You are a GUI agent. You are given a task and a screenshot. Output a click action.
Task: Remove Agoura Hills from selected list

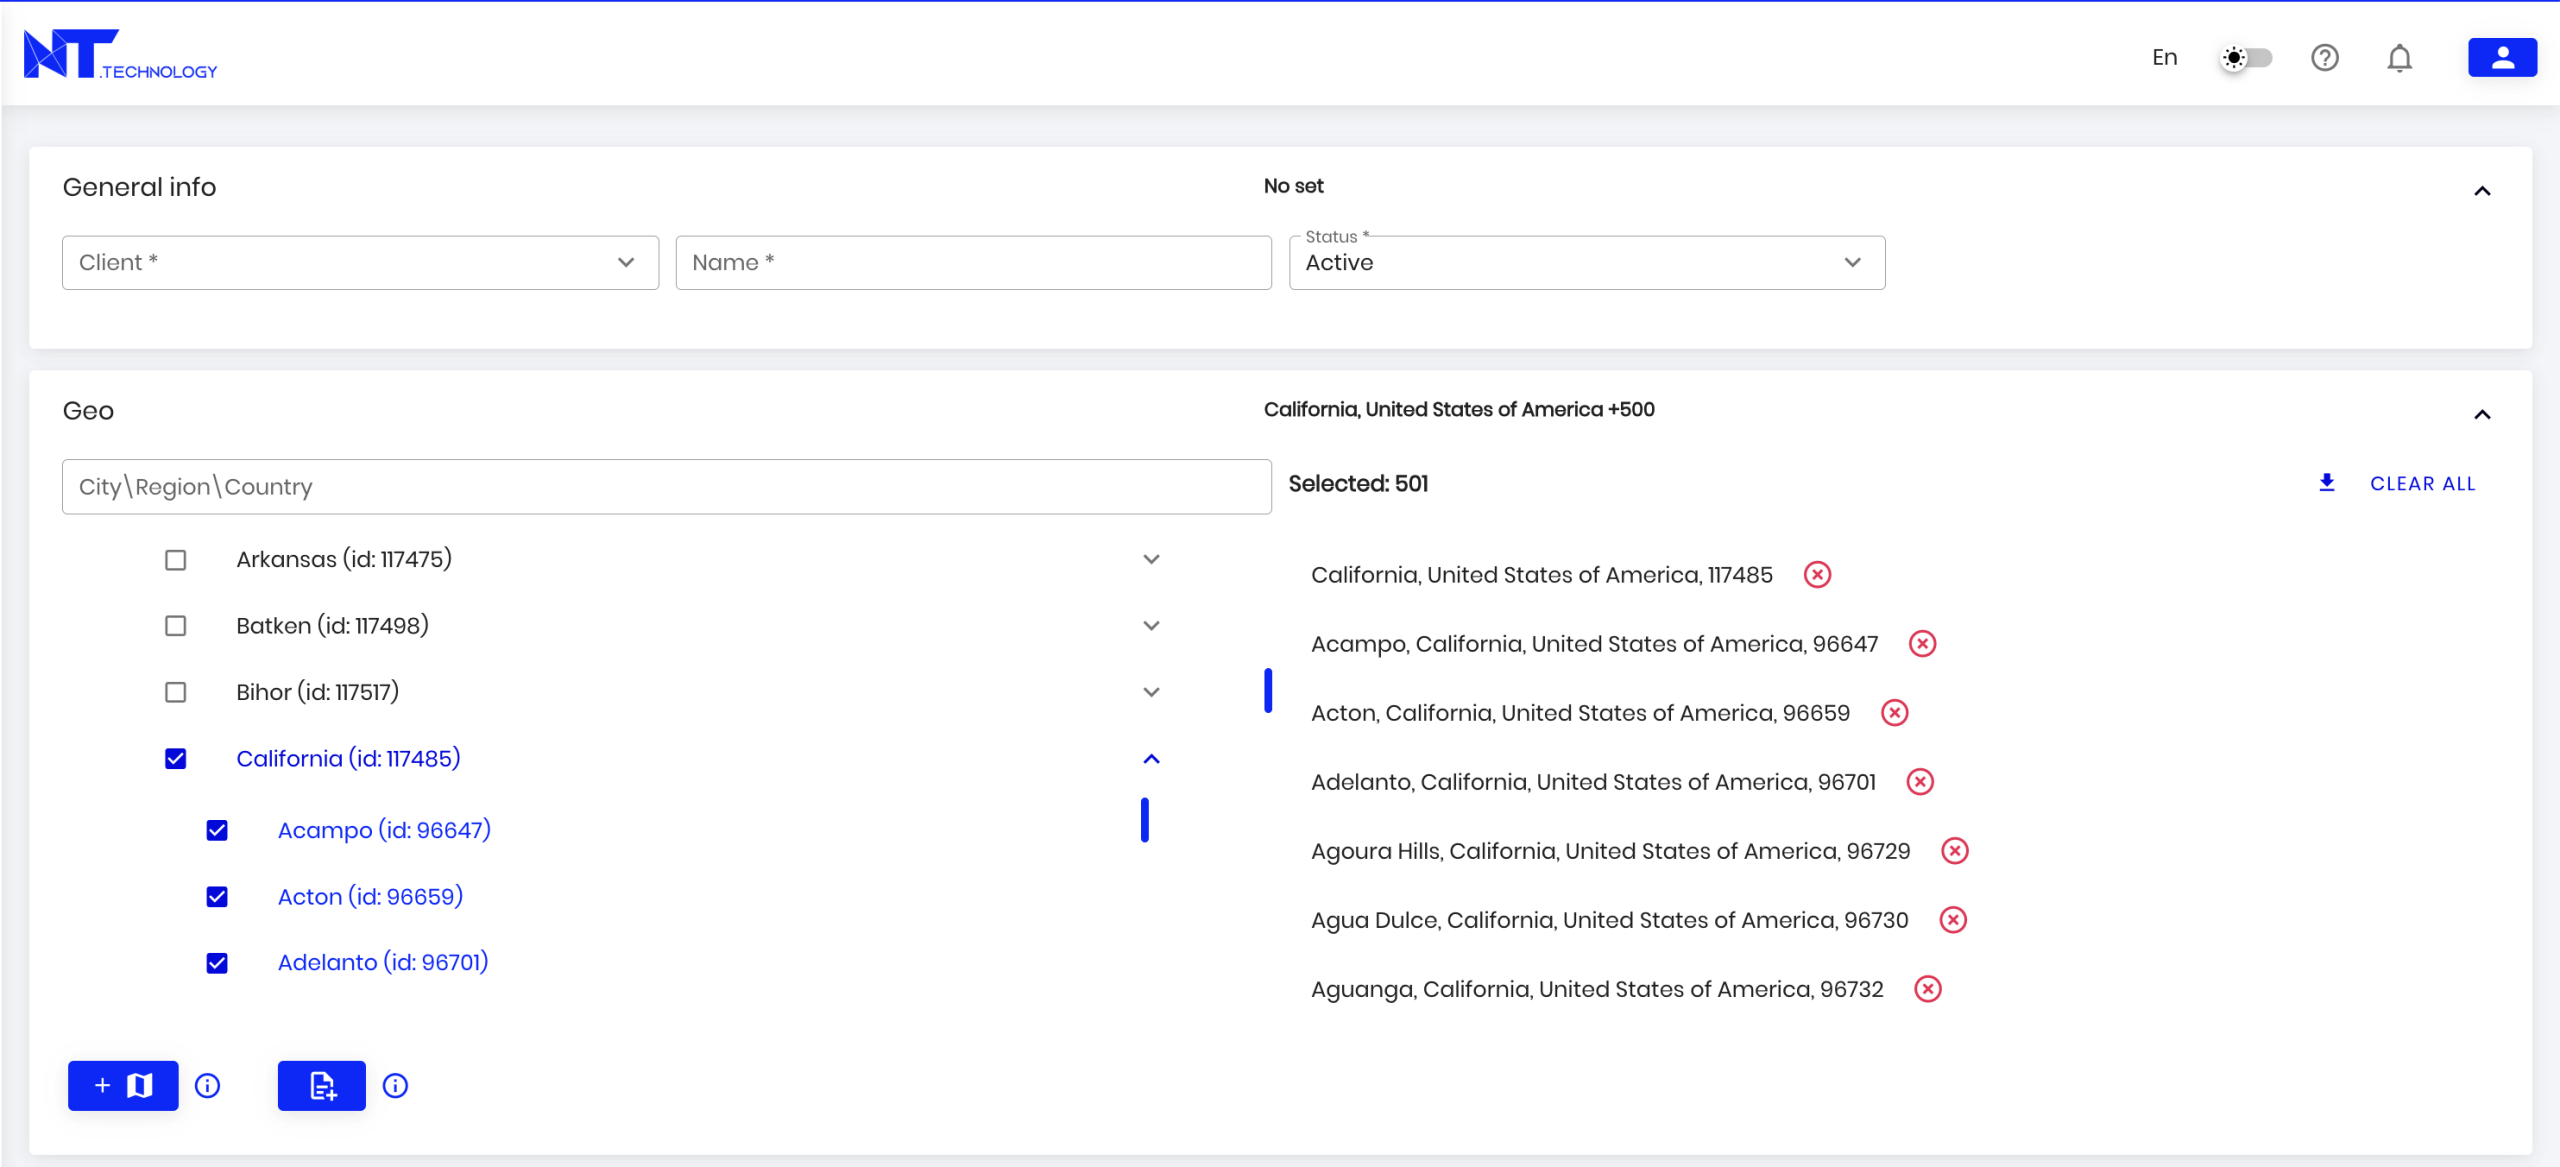click(x=1954, y=851)
